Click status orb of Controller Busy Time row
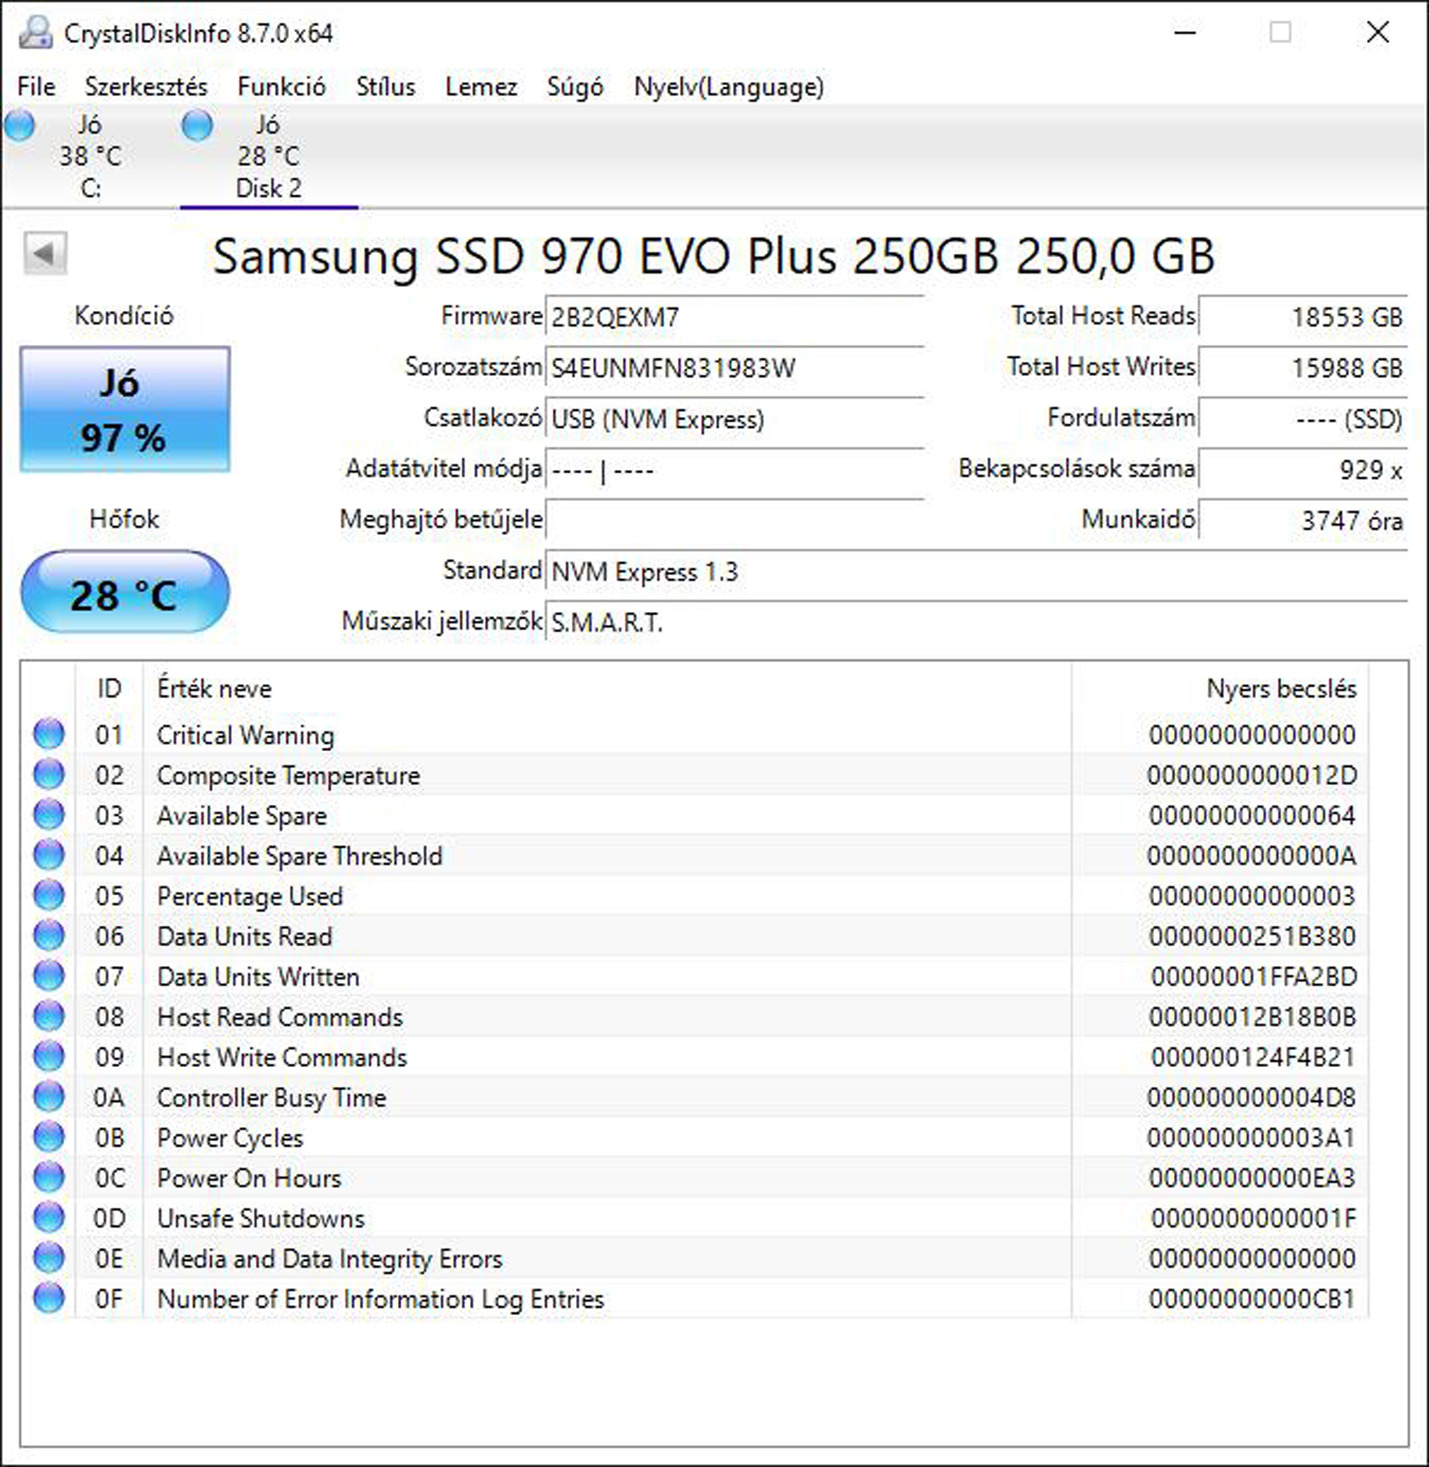 coord(48,1097)
